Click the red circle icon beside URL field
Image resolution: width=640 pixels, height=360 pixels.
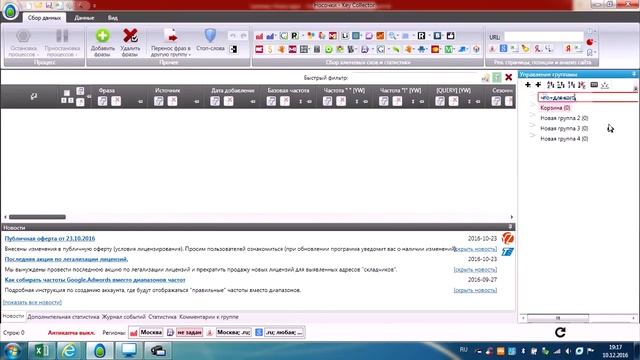point(589,42)
